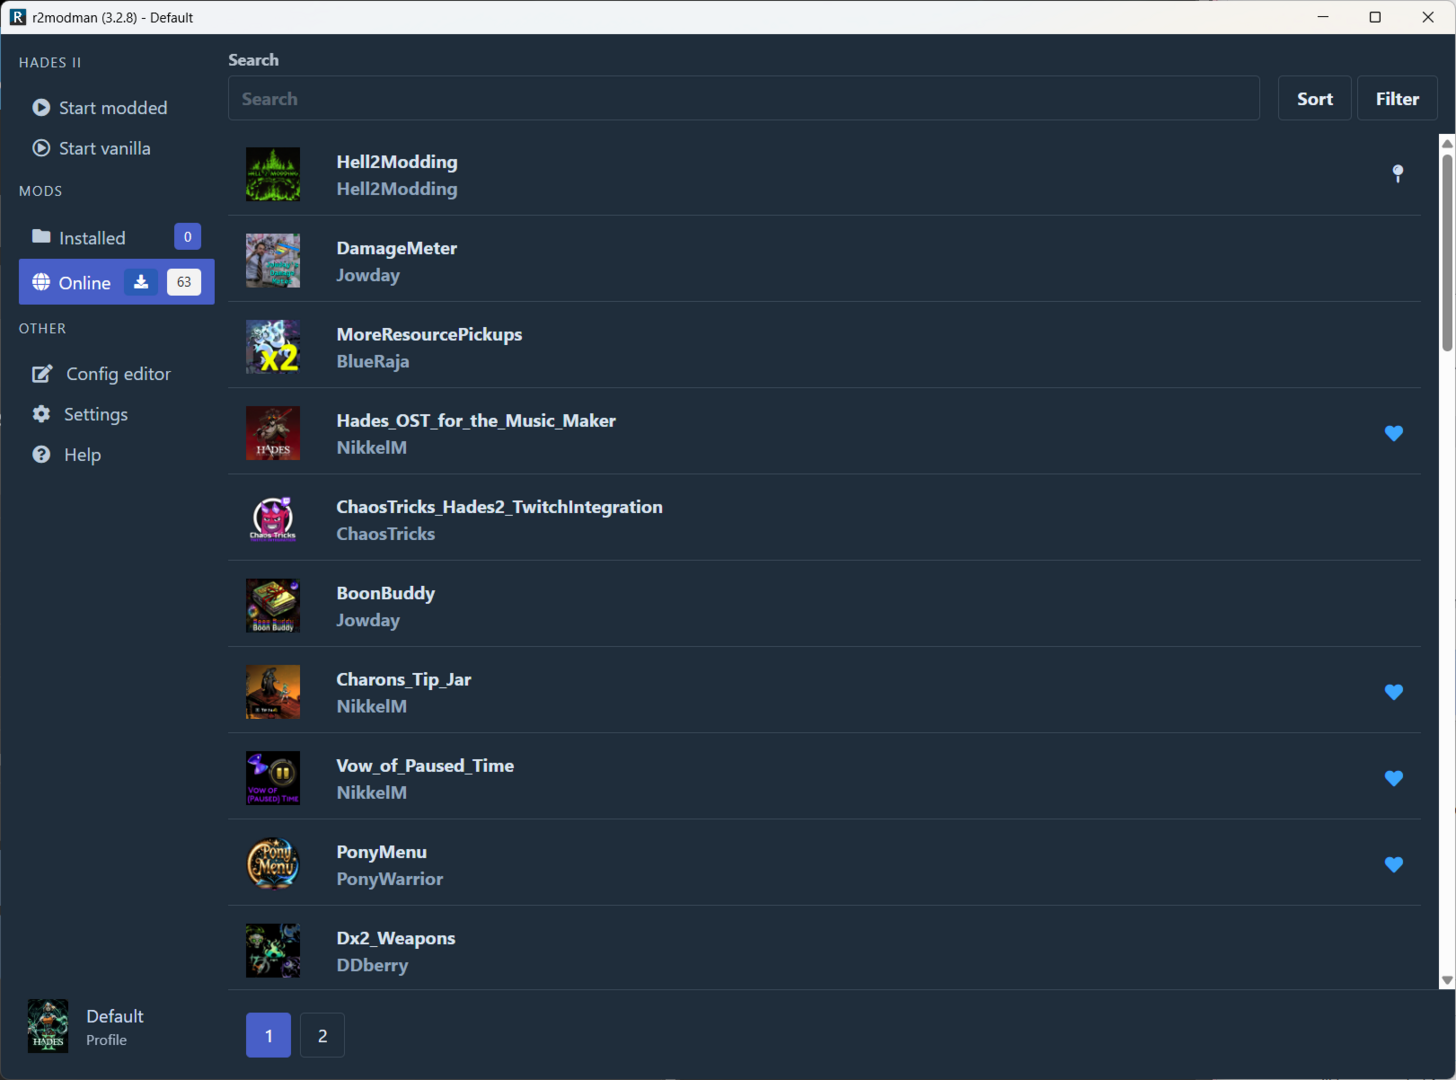Click the scrollbar down arrow

click(1447, 981)
